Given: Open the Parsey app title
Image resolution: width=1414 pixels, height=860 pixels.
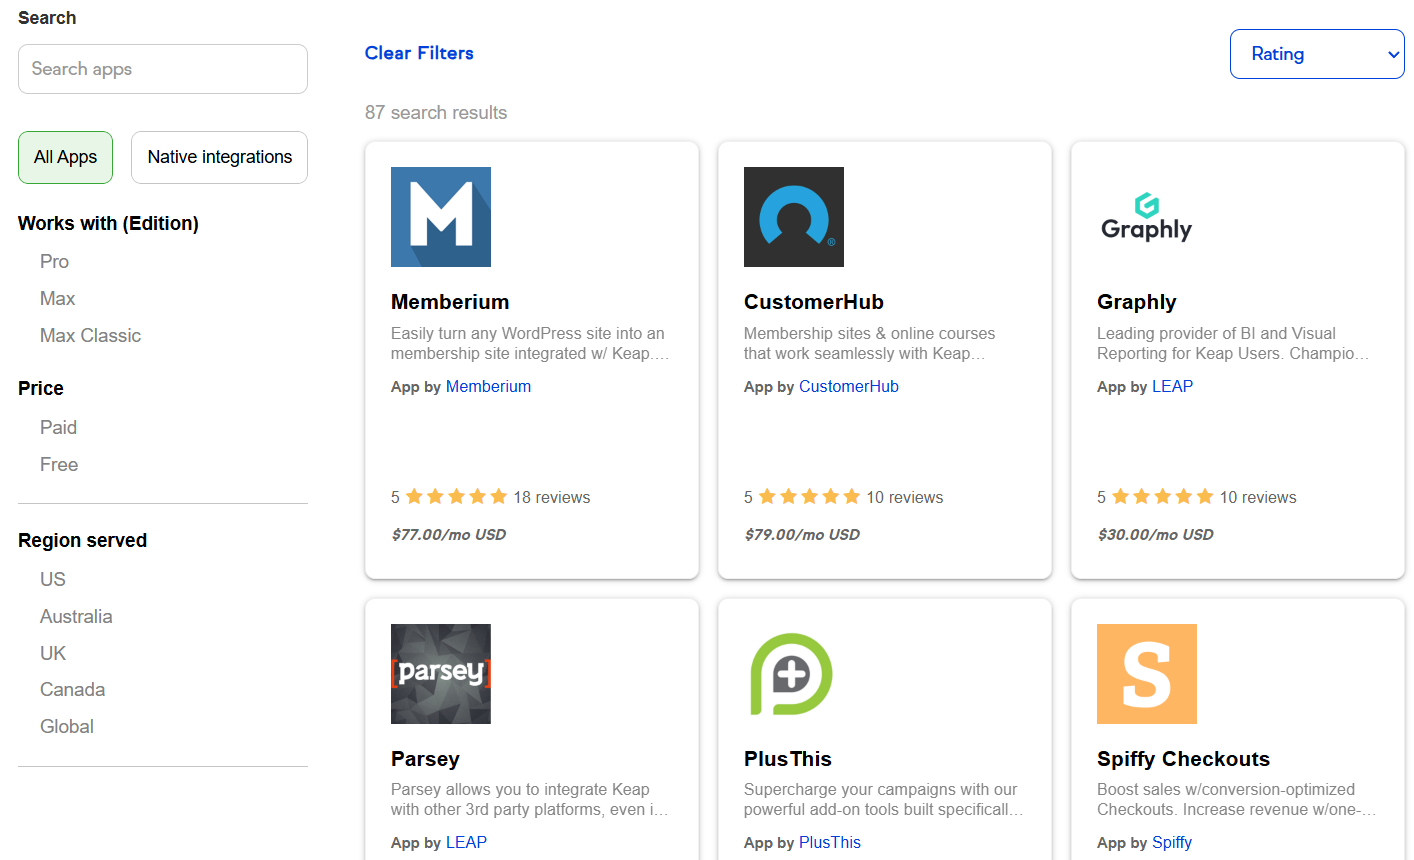Looking at the screenshot, I should (x=425, y=759).
